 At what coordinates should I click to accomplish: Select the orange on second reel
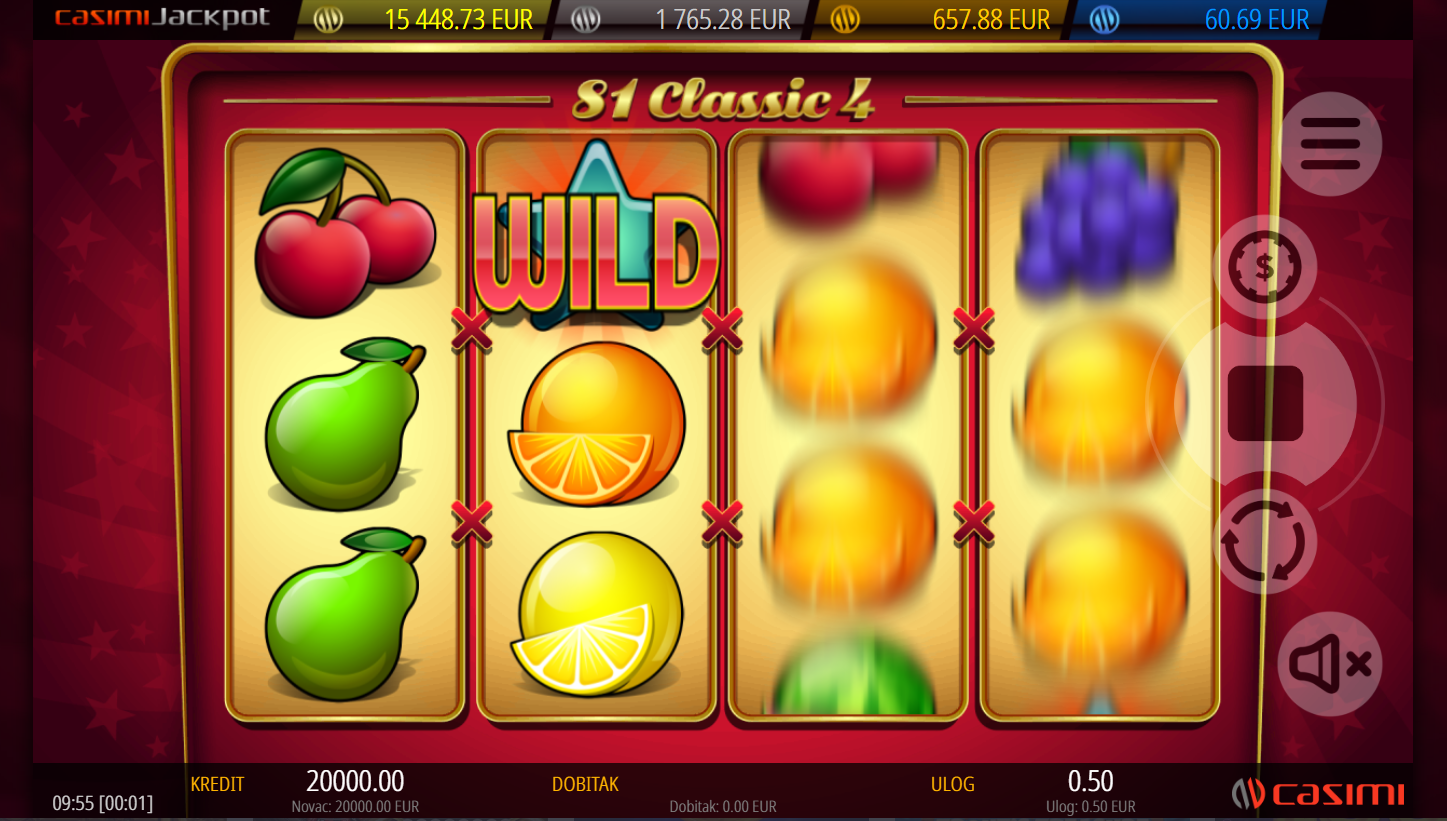(598, 423)
